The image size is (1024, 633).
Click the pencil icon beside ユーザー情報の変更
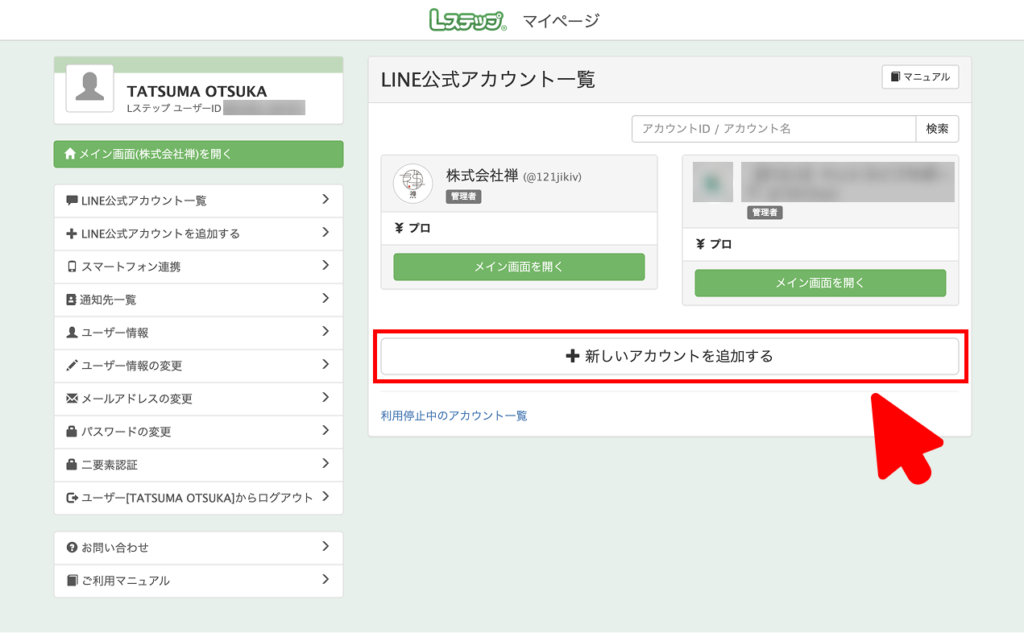71,366
